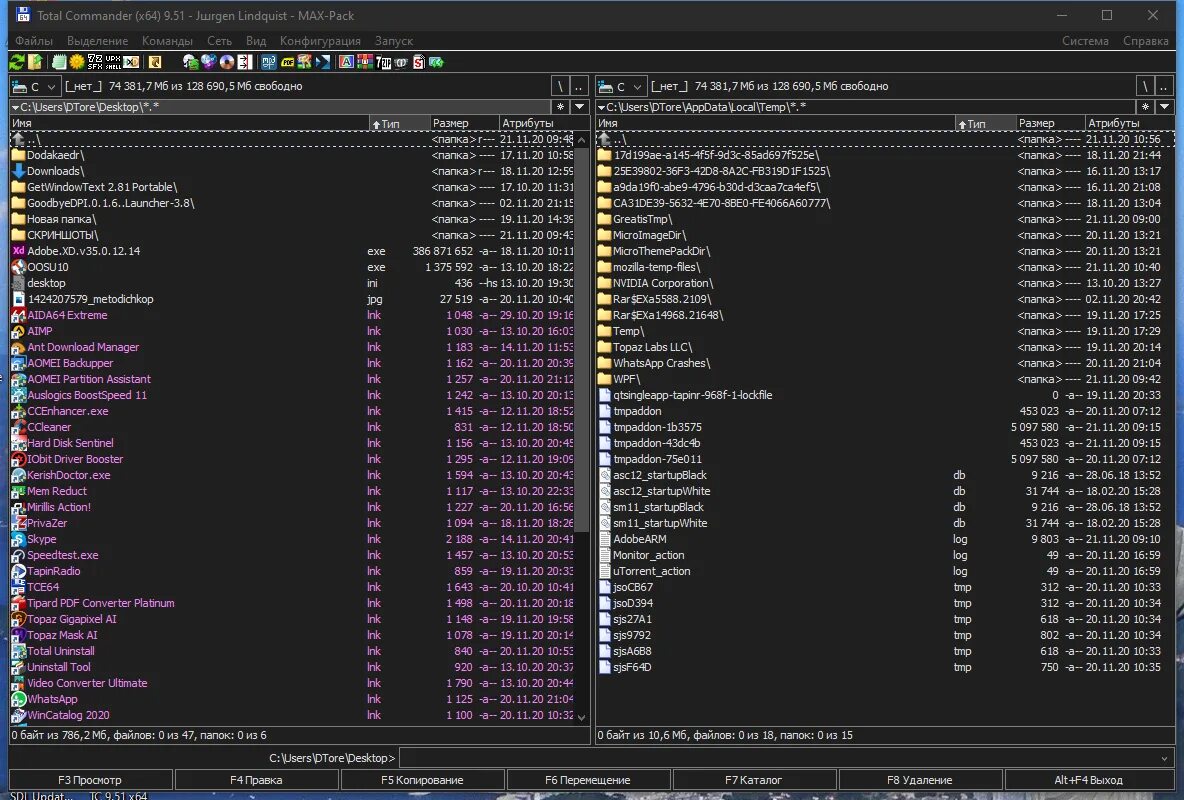Open the Файлы menu
The width and height of the screenshot is (1184, 800).
(x=34, y=41)
